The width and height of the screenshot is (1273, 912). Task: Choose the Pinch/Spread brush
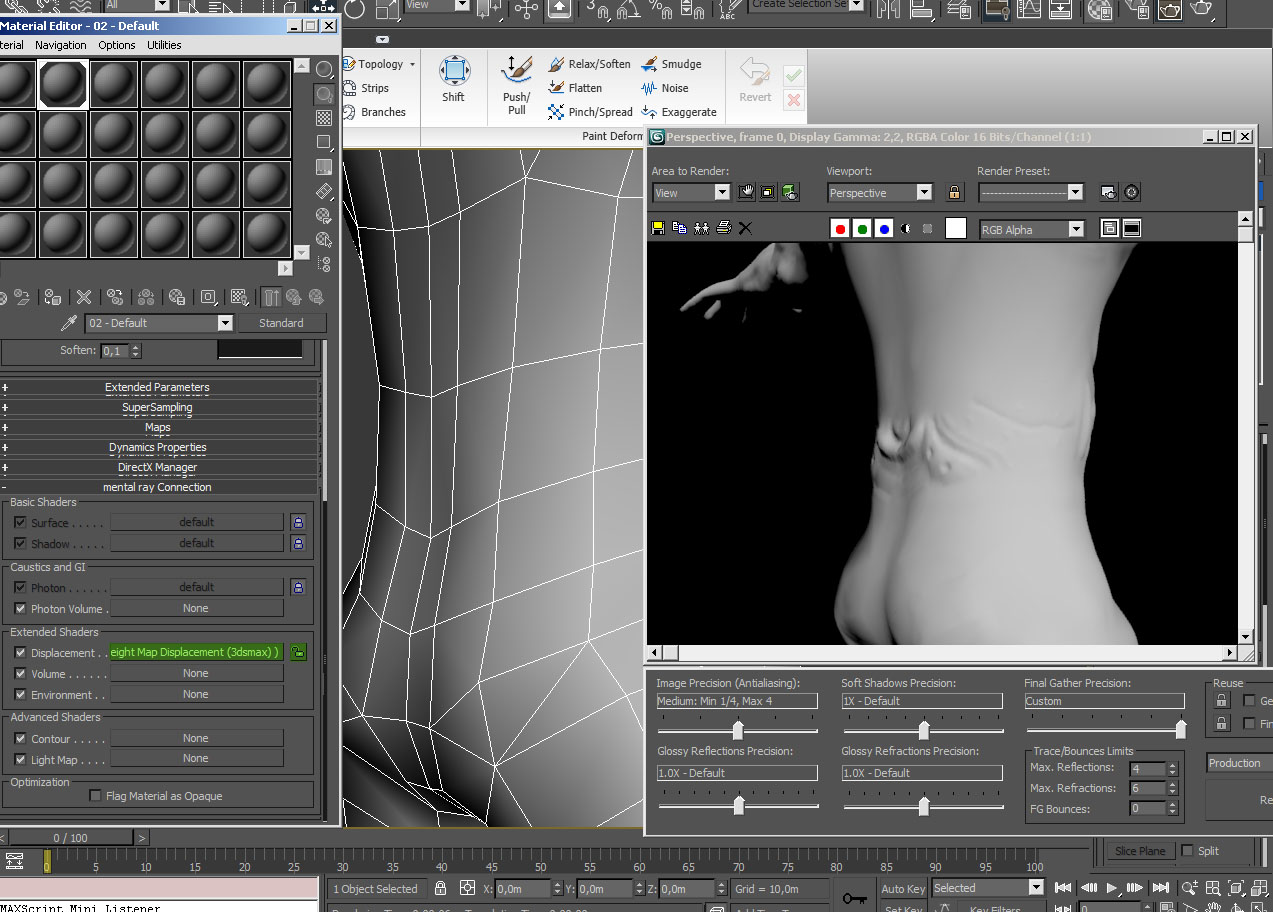[590, 112]
